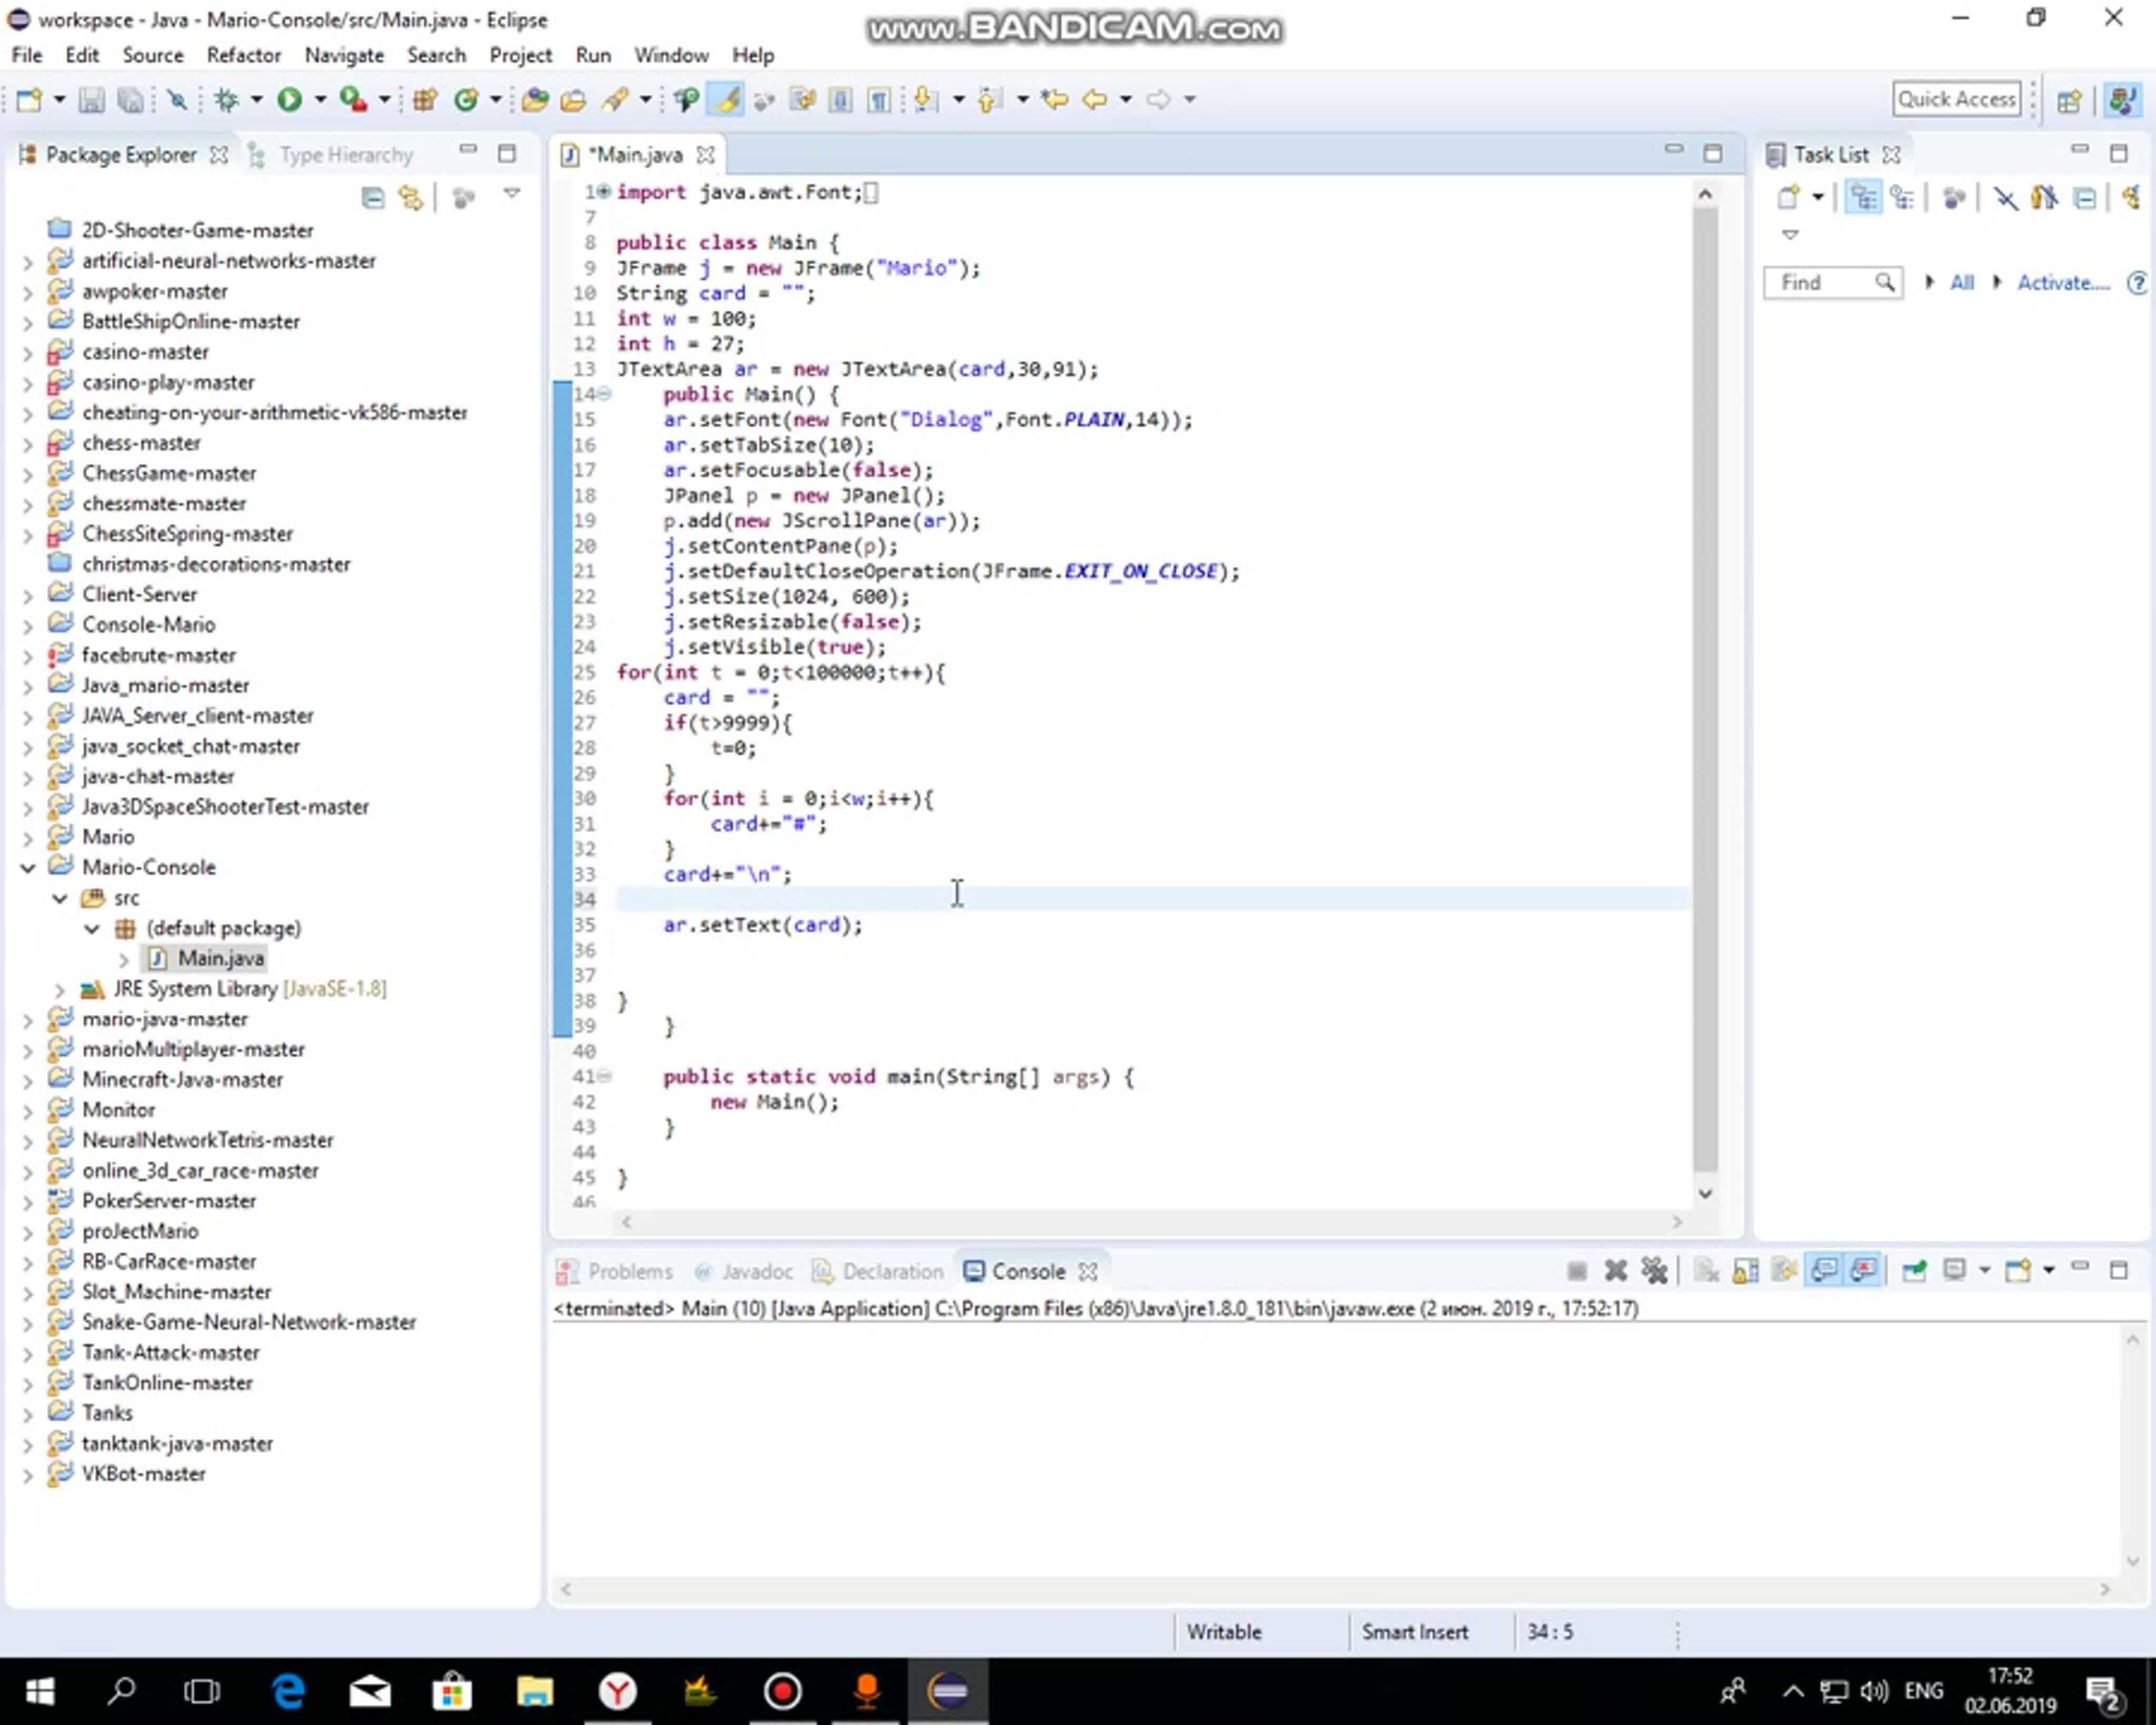Toggle Scroll Lock in Console toolbar
2156x1725 pixels.
[x=1746, y=1271]
